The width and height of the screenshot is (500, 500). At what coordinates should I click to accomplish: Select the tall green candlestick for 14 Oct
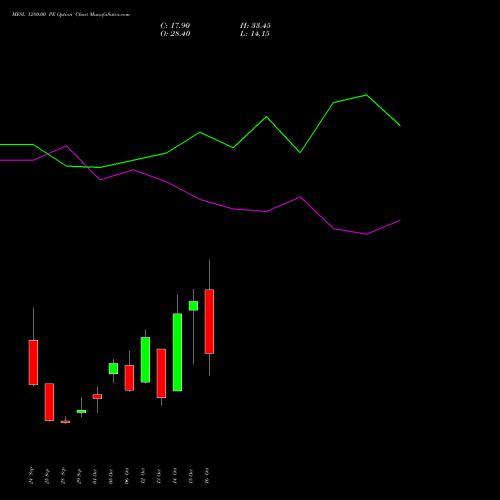pos(177,352)
